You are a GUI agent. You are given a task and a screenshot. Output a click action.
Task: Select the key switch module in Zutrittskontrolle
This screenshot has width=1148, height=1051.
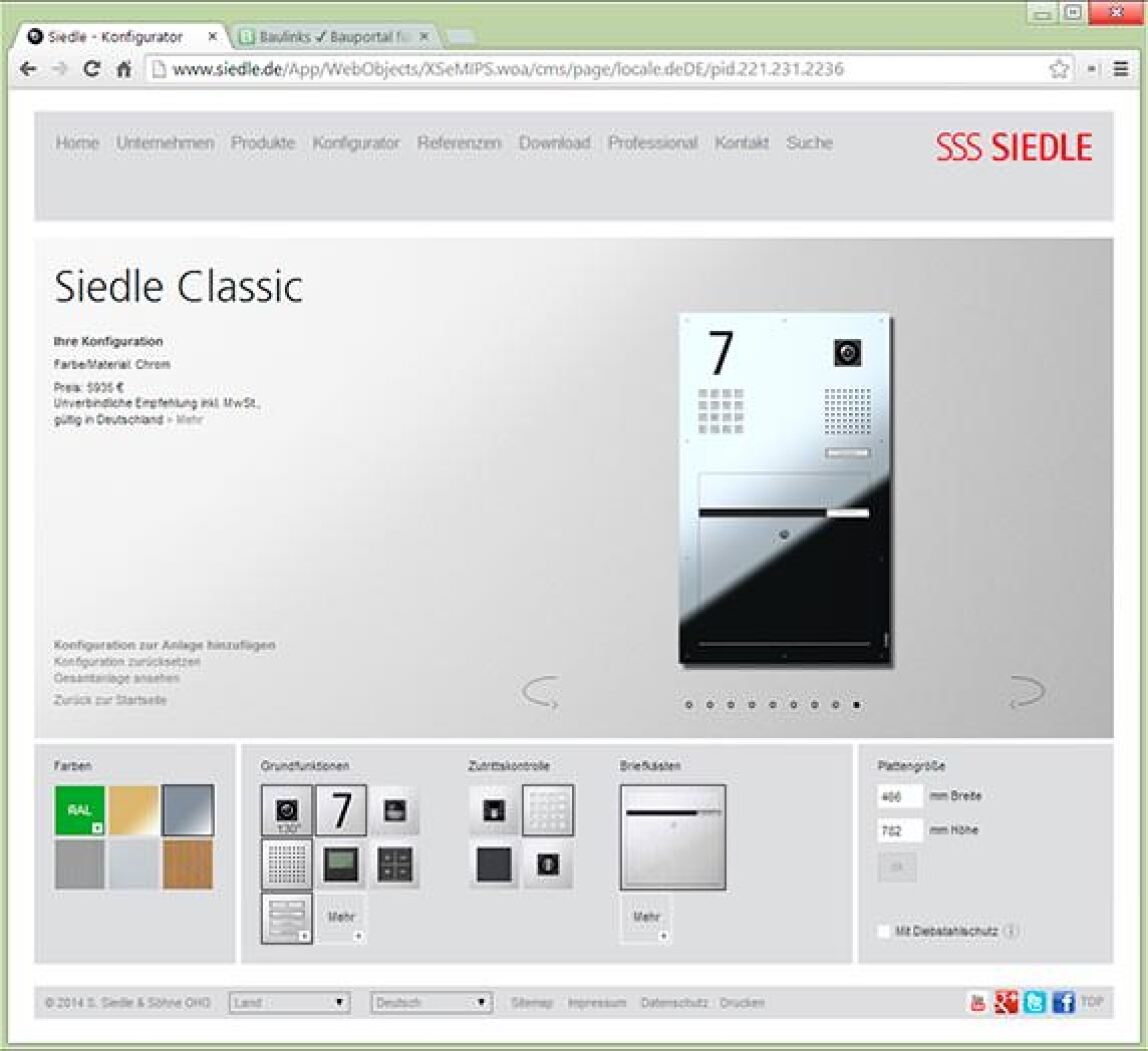coord(548,864)
